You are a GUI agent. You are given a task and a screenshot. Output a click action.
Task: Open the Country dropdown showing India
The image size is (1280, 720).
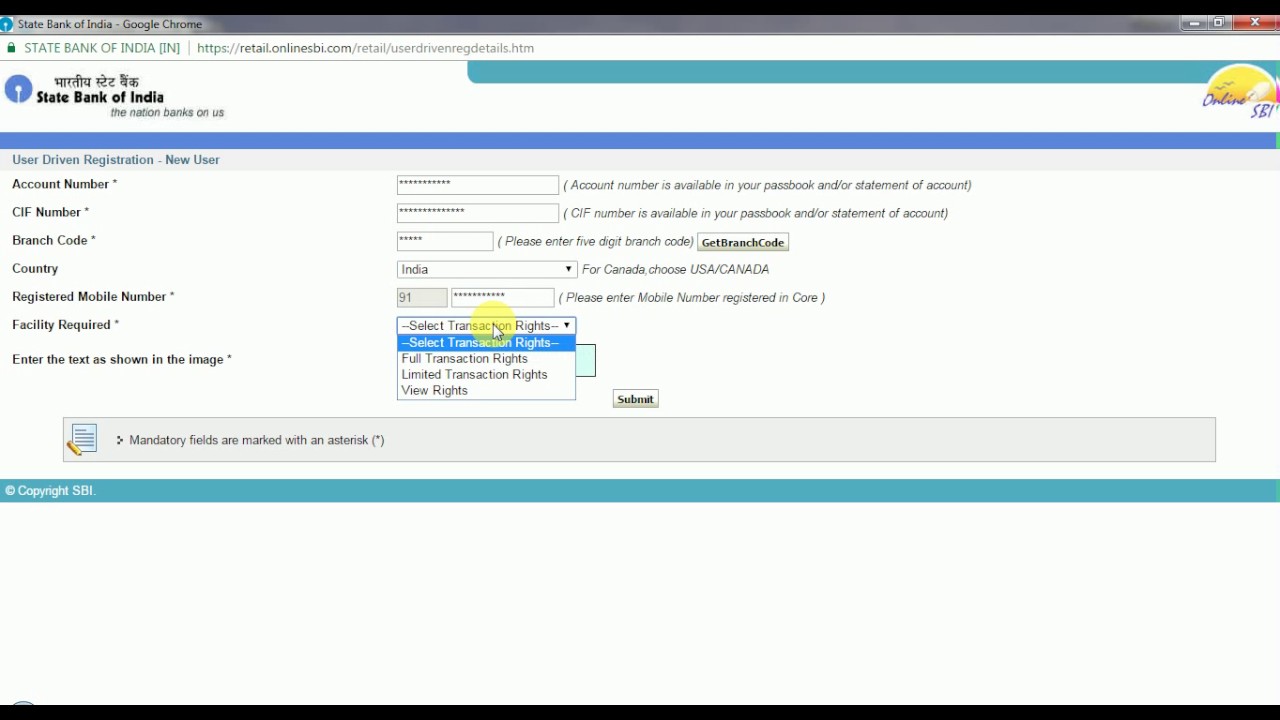point(486,269)
